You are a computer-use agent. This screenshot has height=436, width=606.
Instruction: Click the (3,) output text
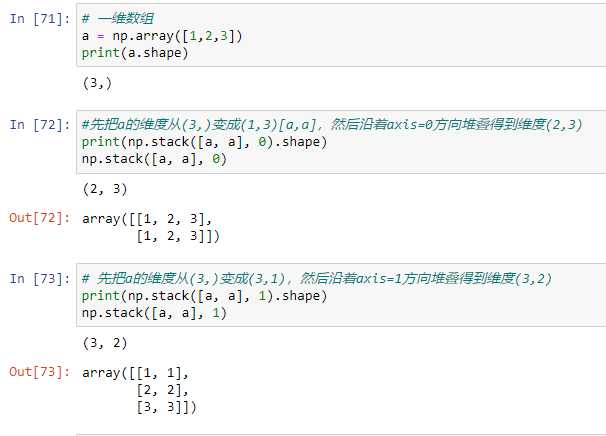98,84
